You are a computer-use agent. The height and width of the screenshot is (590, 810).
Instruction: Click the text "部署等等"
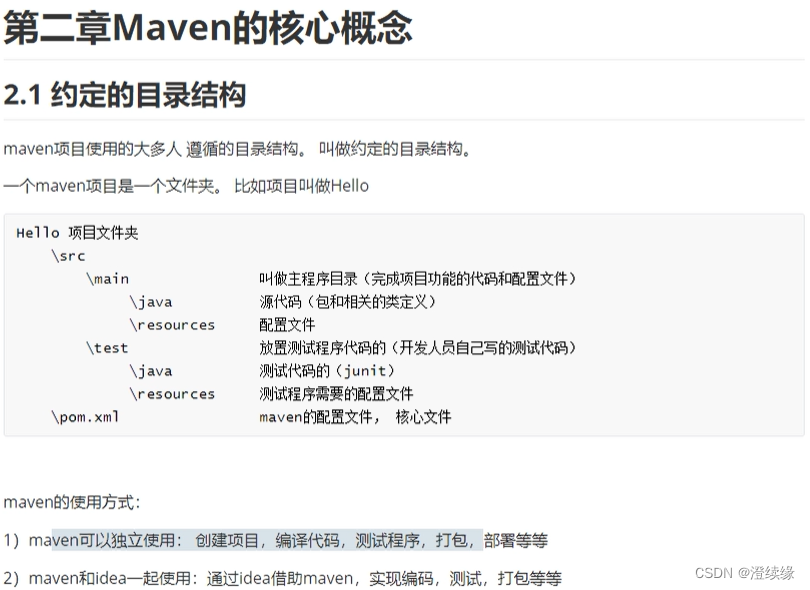[x=516, y=540]
